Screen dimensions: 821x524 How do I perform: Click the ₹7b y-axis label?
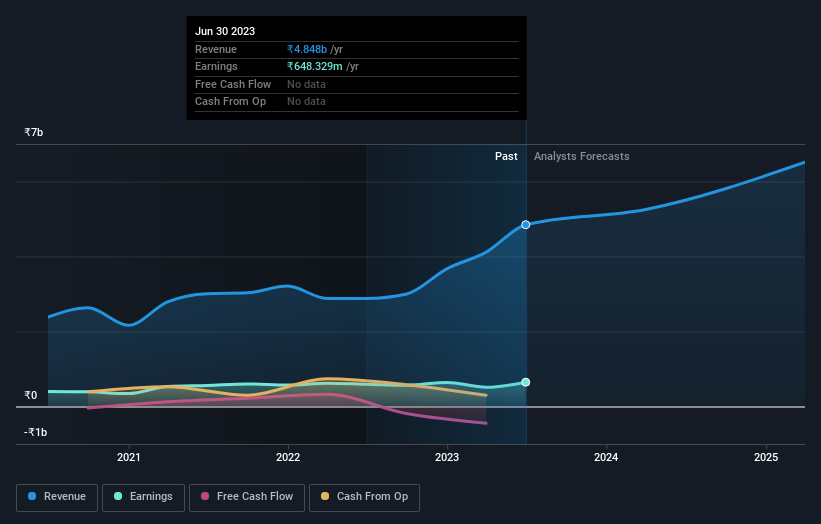click(34, 132)
